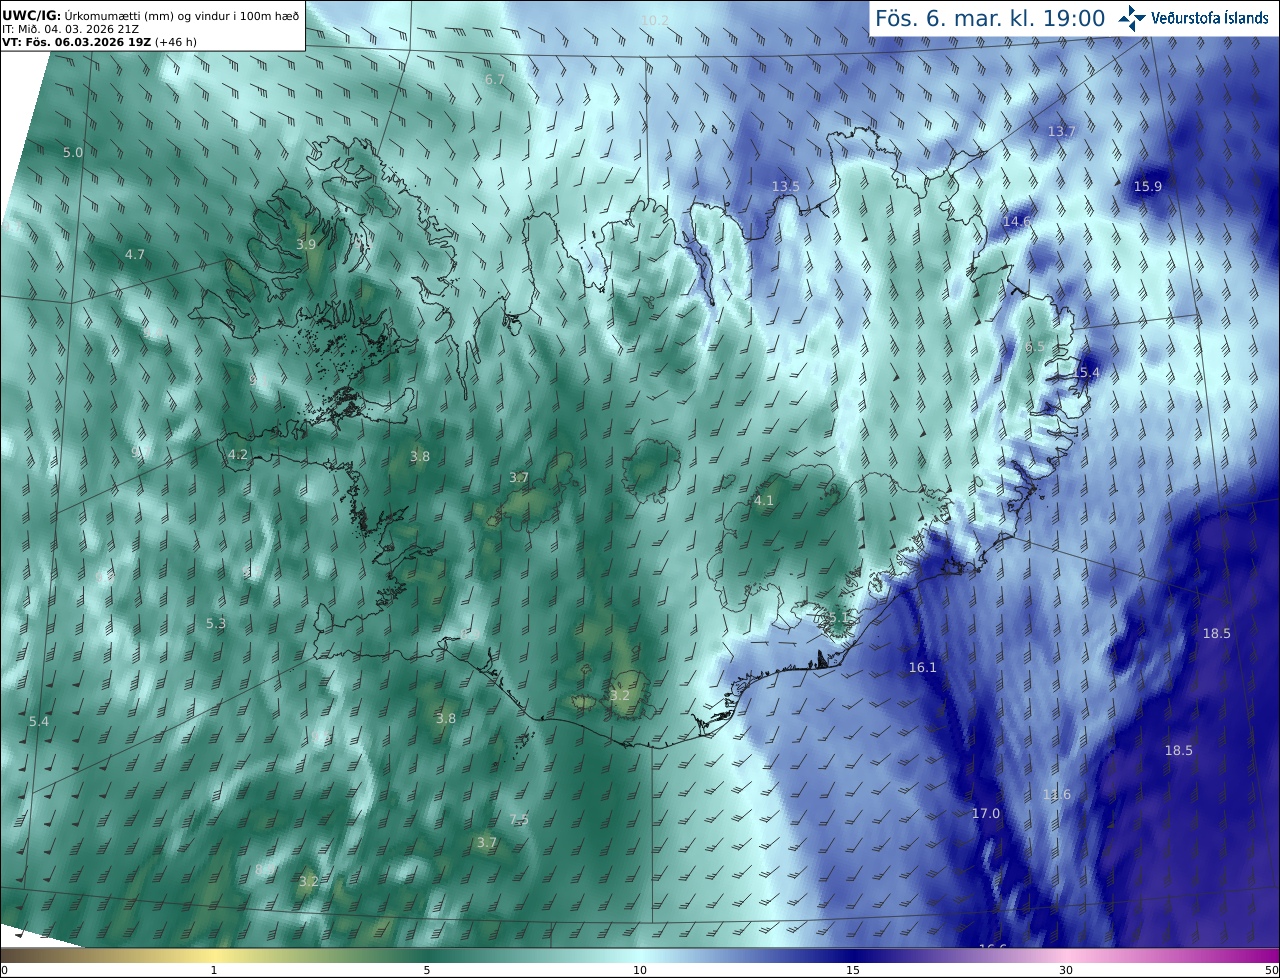
Task: Click the 15 label on the color scale
Action: click(853, 970)
